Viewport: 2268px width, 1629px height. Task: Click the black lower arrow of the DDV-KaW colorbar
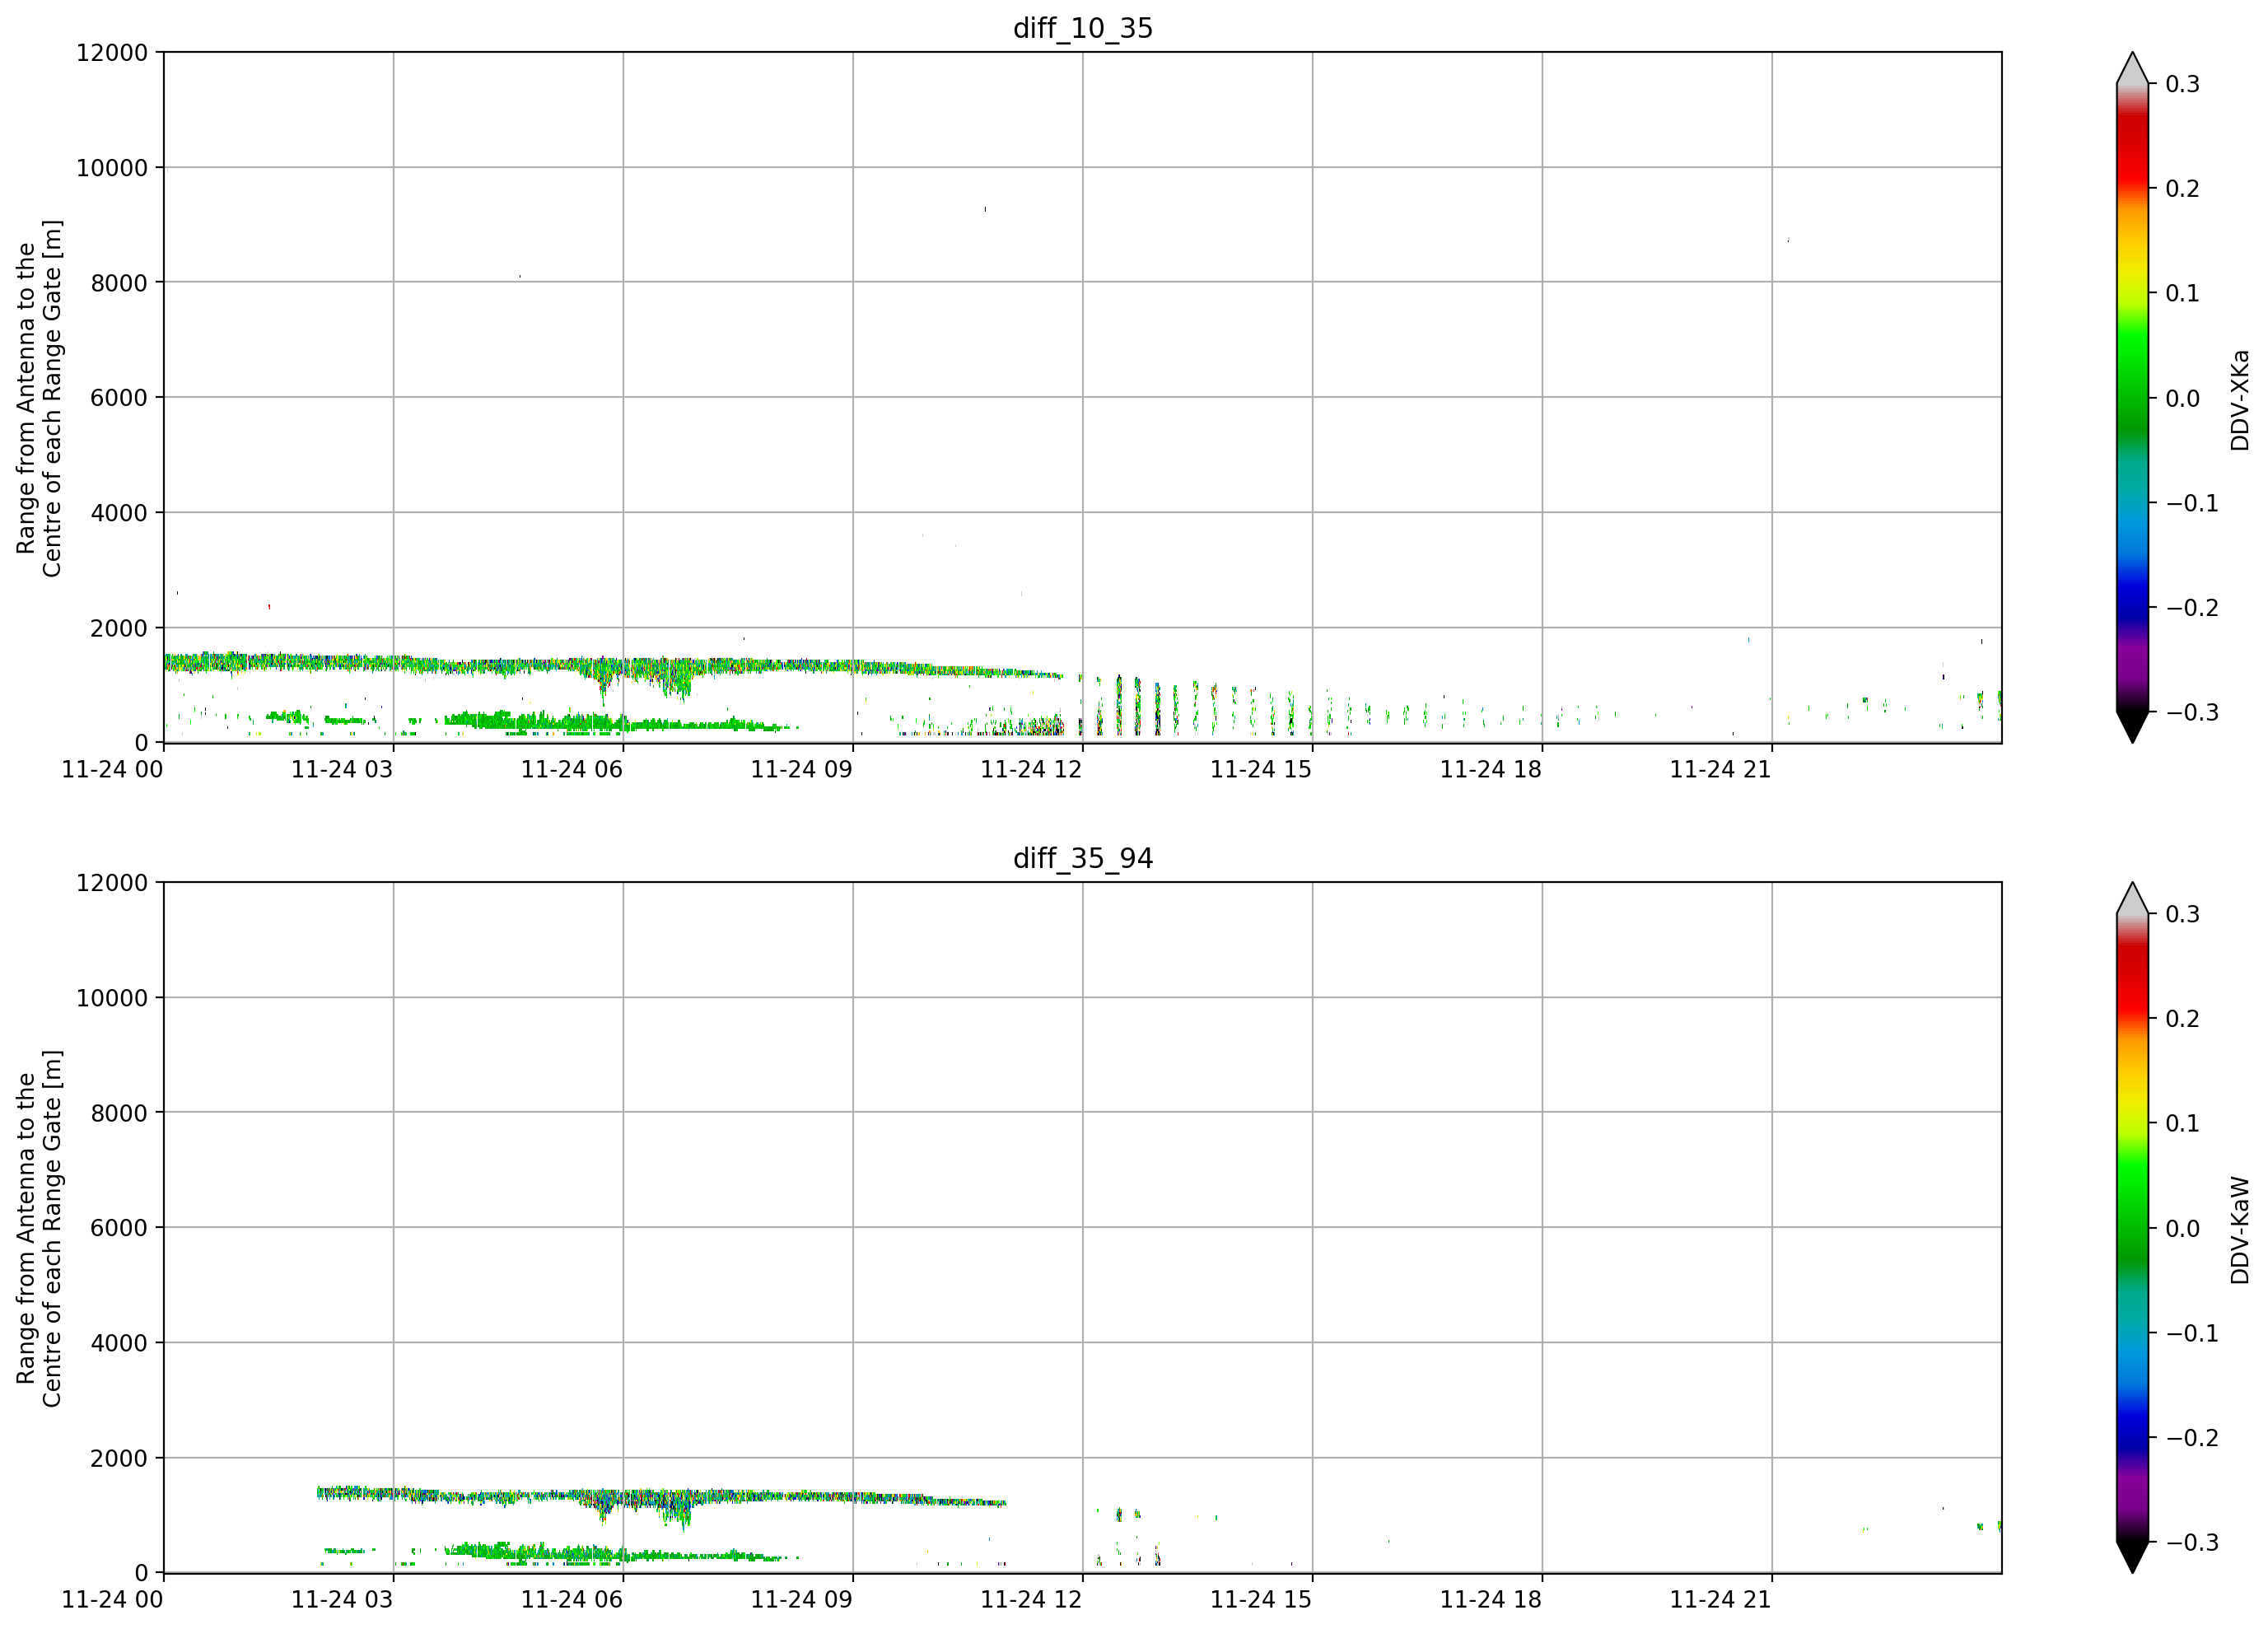2132,1557
